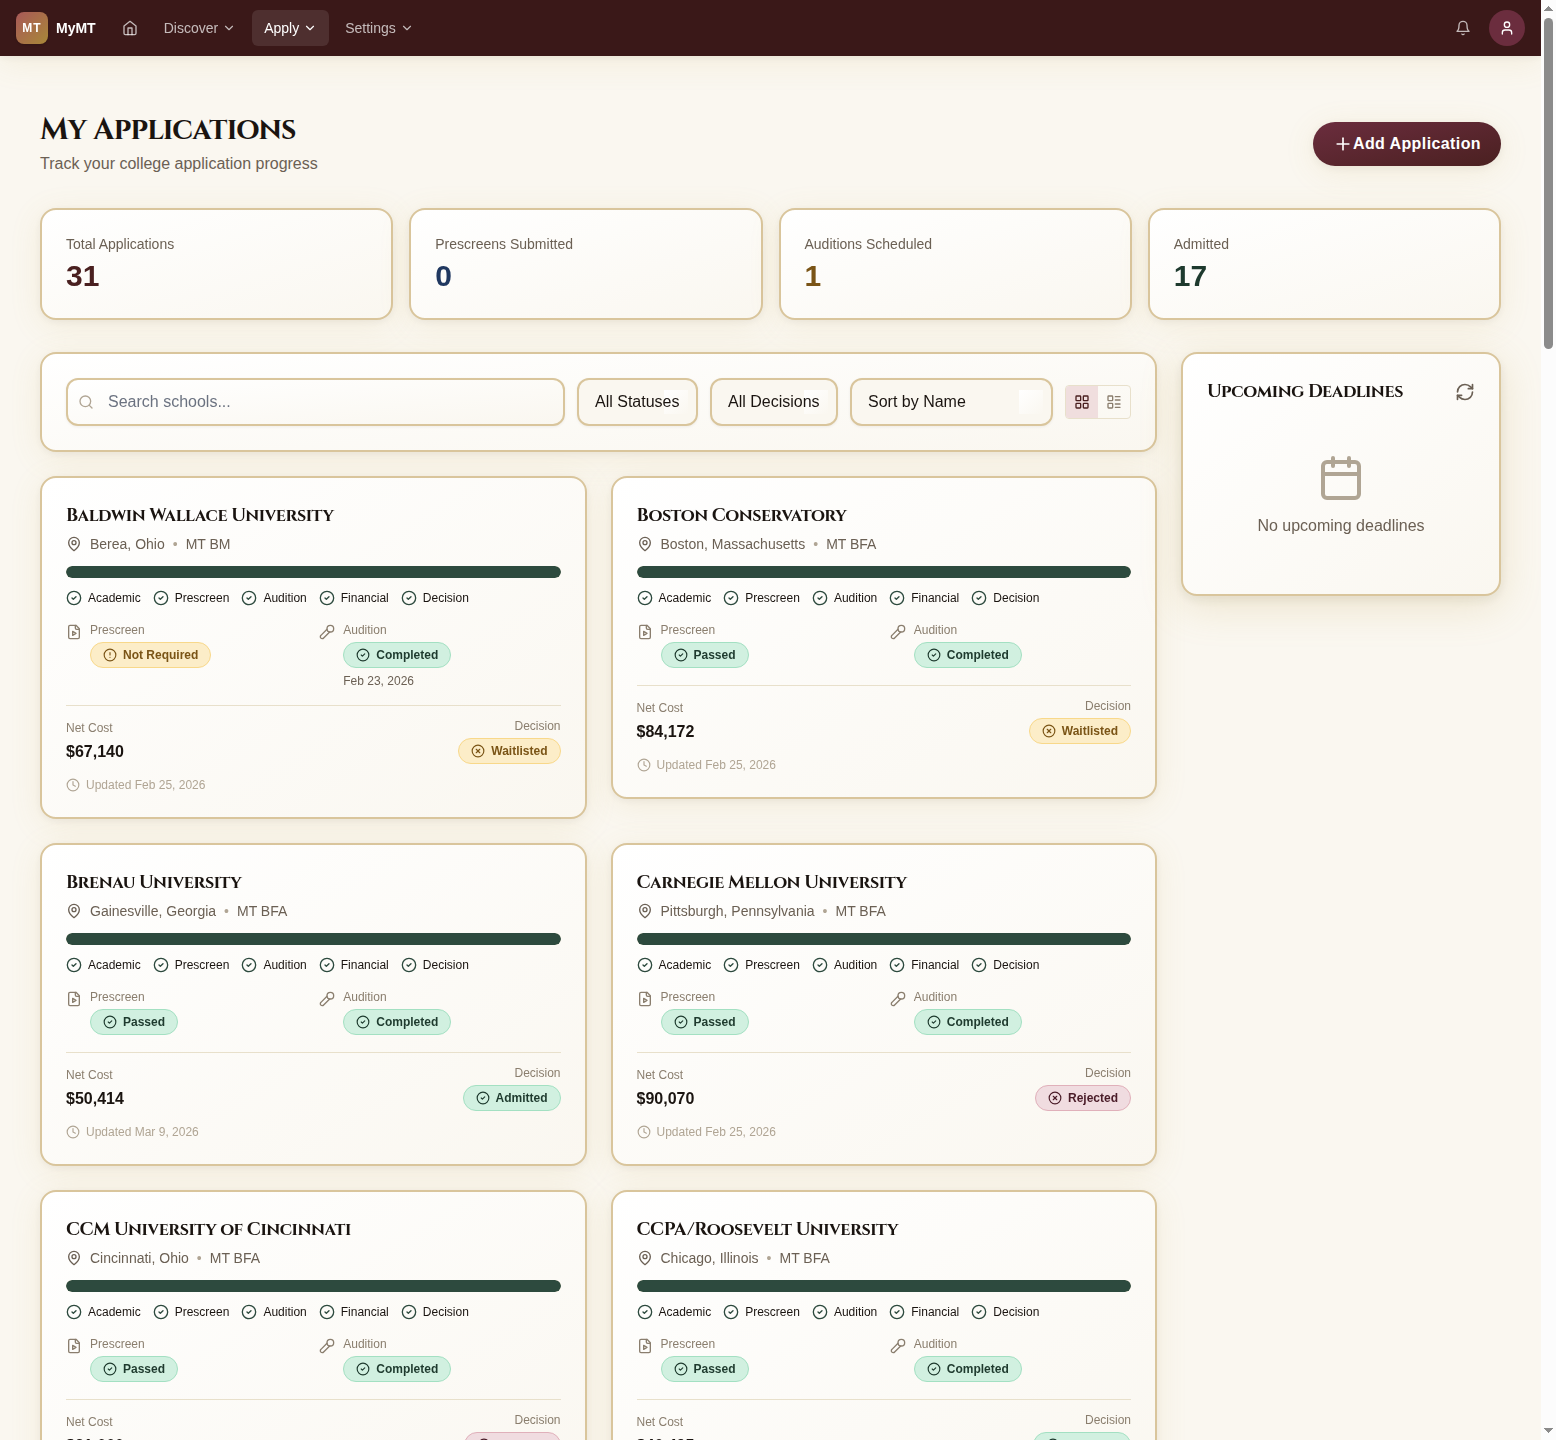Open the All Decisions filter dropdown

[773, 402]
